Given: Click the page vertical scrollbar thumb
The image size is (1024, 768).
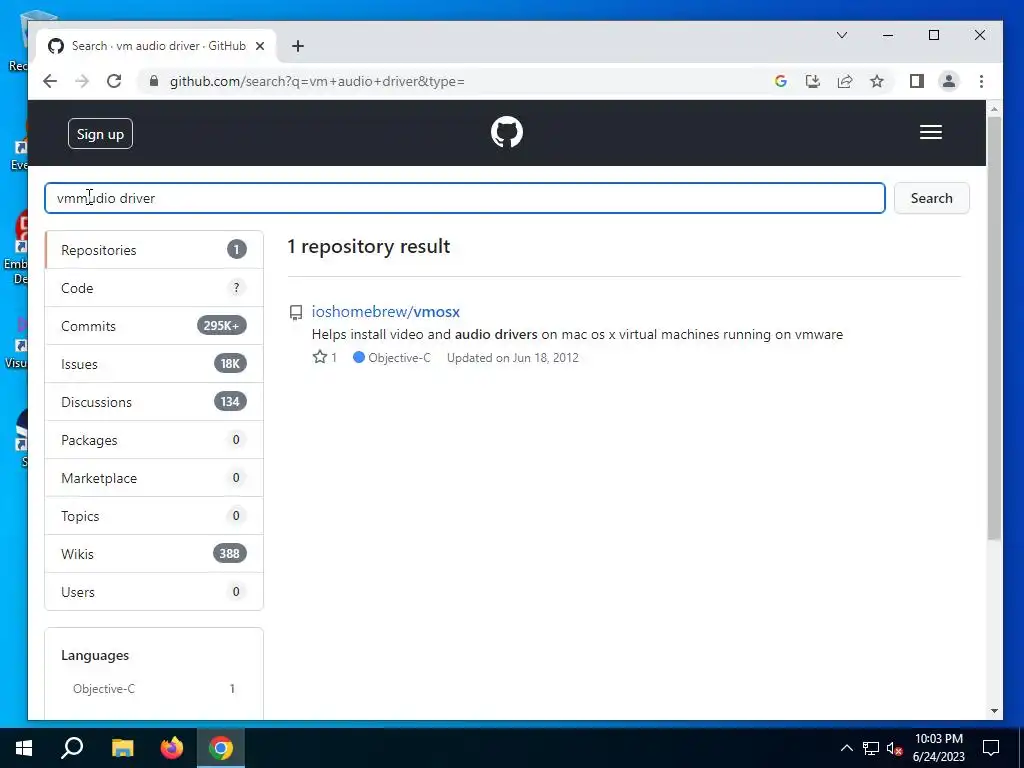Looking at the screenshot, I should [x=994, y=328].
